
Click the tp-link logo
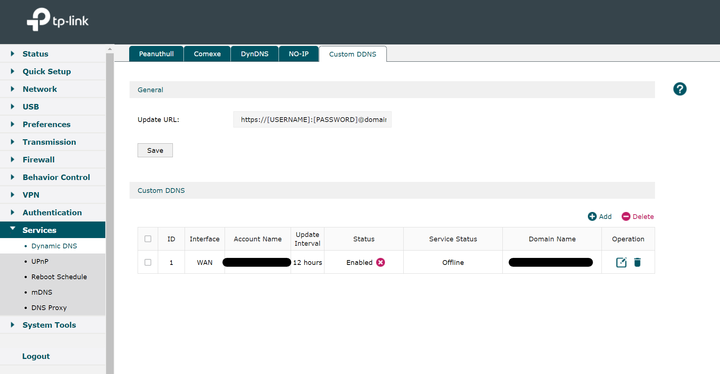coord(57,20)
